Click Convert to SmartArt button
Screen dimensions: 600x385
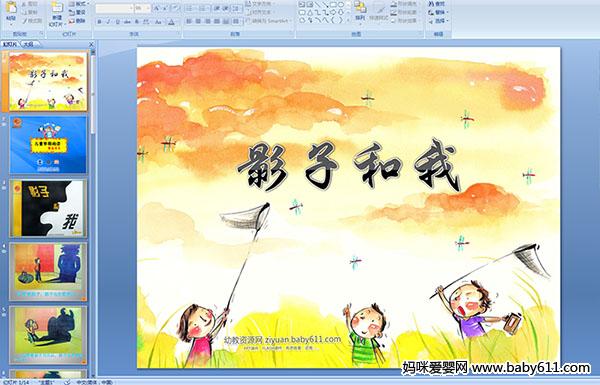click(x=269, y=21)
